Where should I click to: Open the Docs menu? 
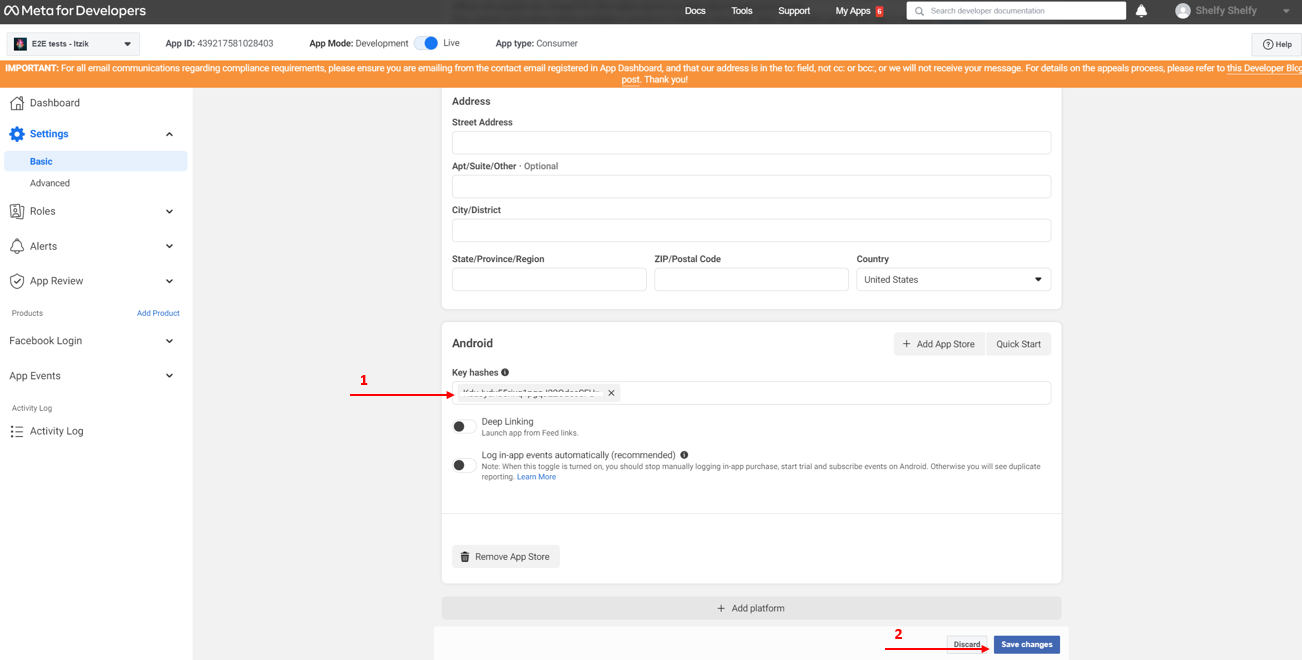click(695, 11)
